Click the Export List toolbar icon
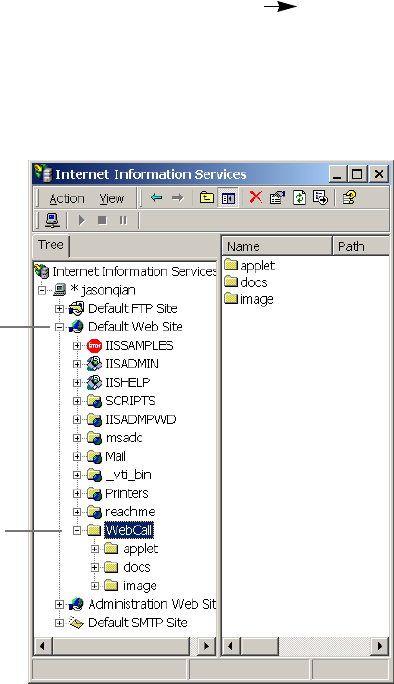394x684 pixels. point(320,198)
